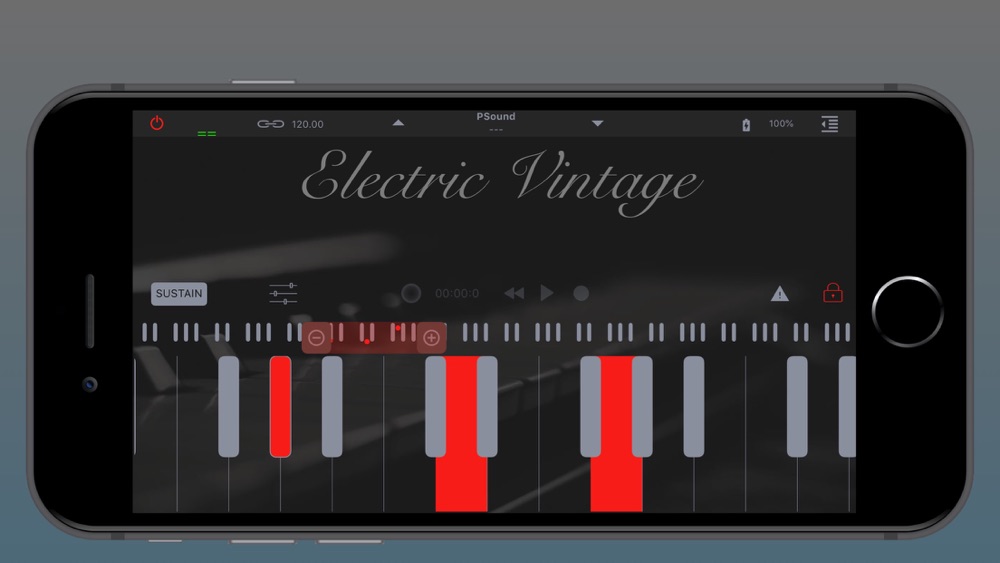Start recording with the circle button
This screenshot has height=563, width=1000.
581,293
